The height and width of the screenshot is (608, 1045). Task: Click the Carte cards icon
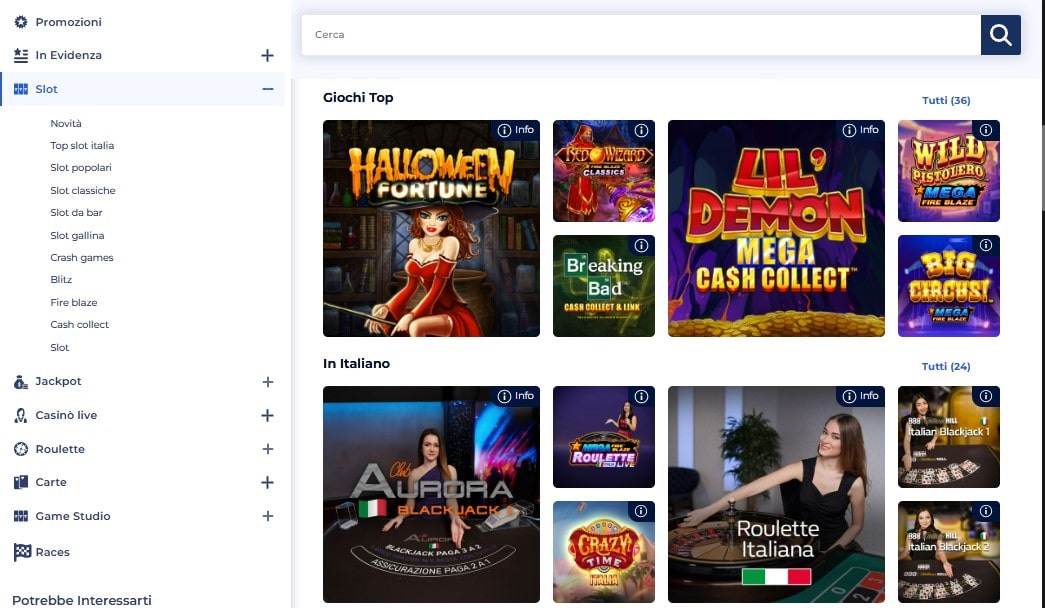coord(21,482)
